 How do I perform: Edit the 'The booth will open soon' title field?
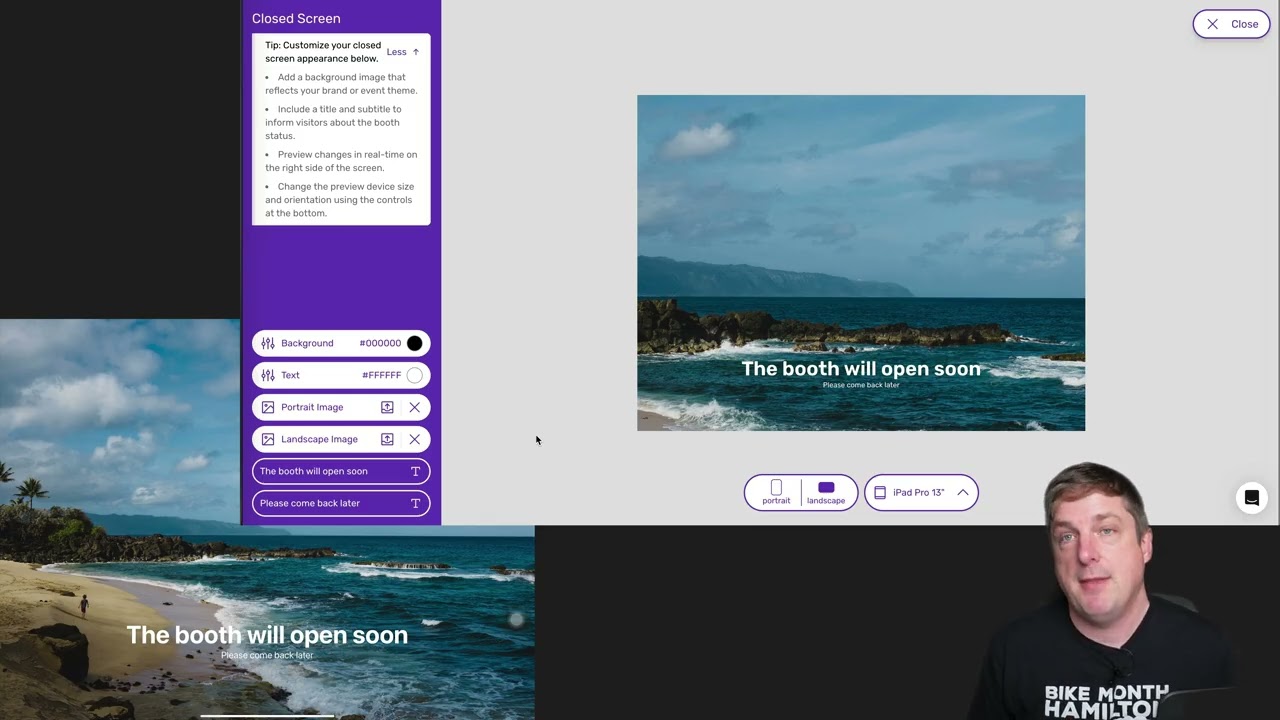point(341,471)
